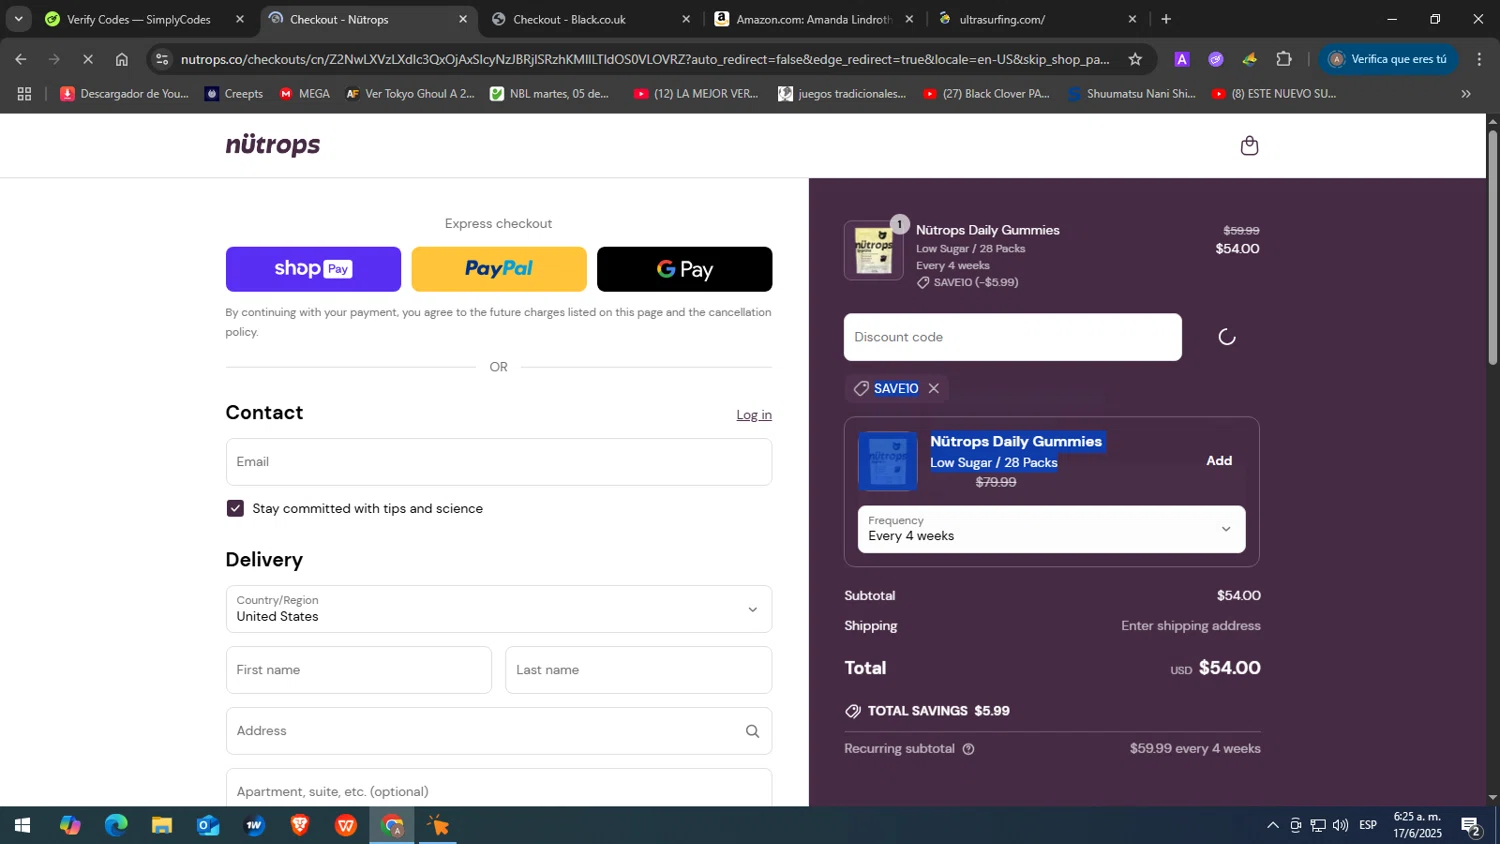This screenshot has height=844, width=1500.
Task: Switch to Verify Codes — SimplyCodes tab
Action: click(x=140, y=19)
